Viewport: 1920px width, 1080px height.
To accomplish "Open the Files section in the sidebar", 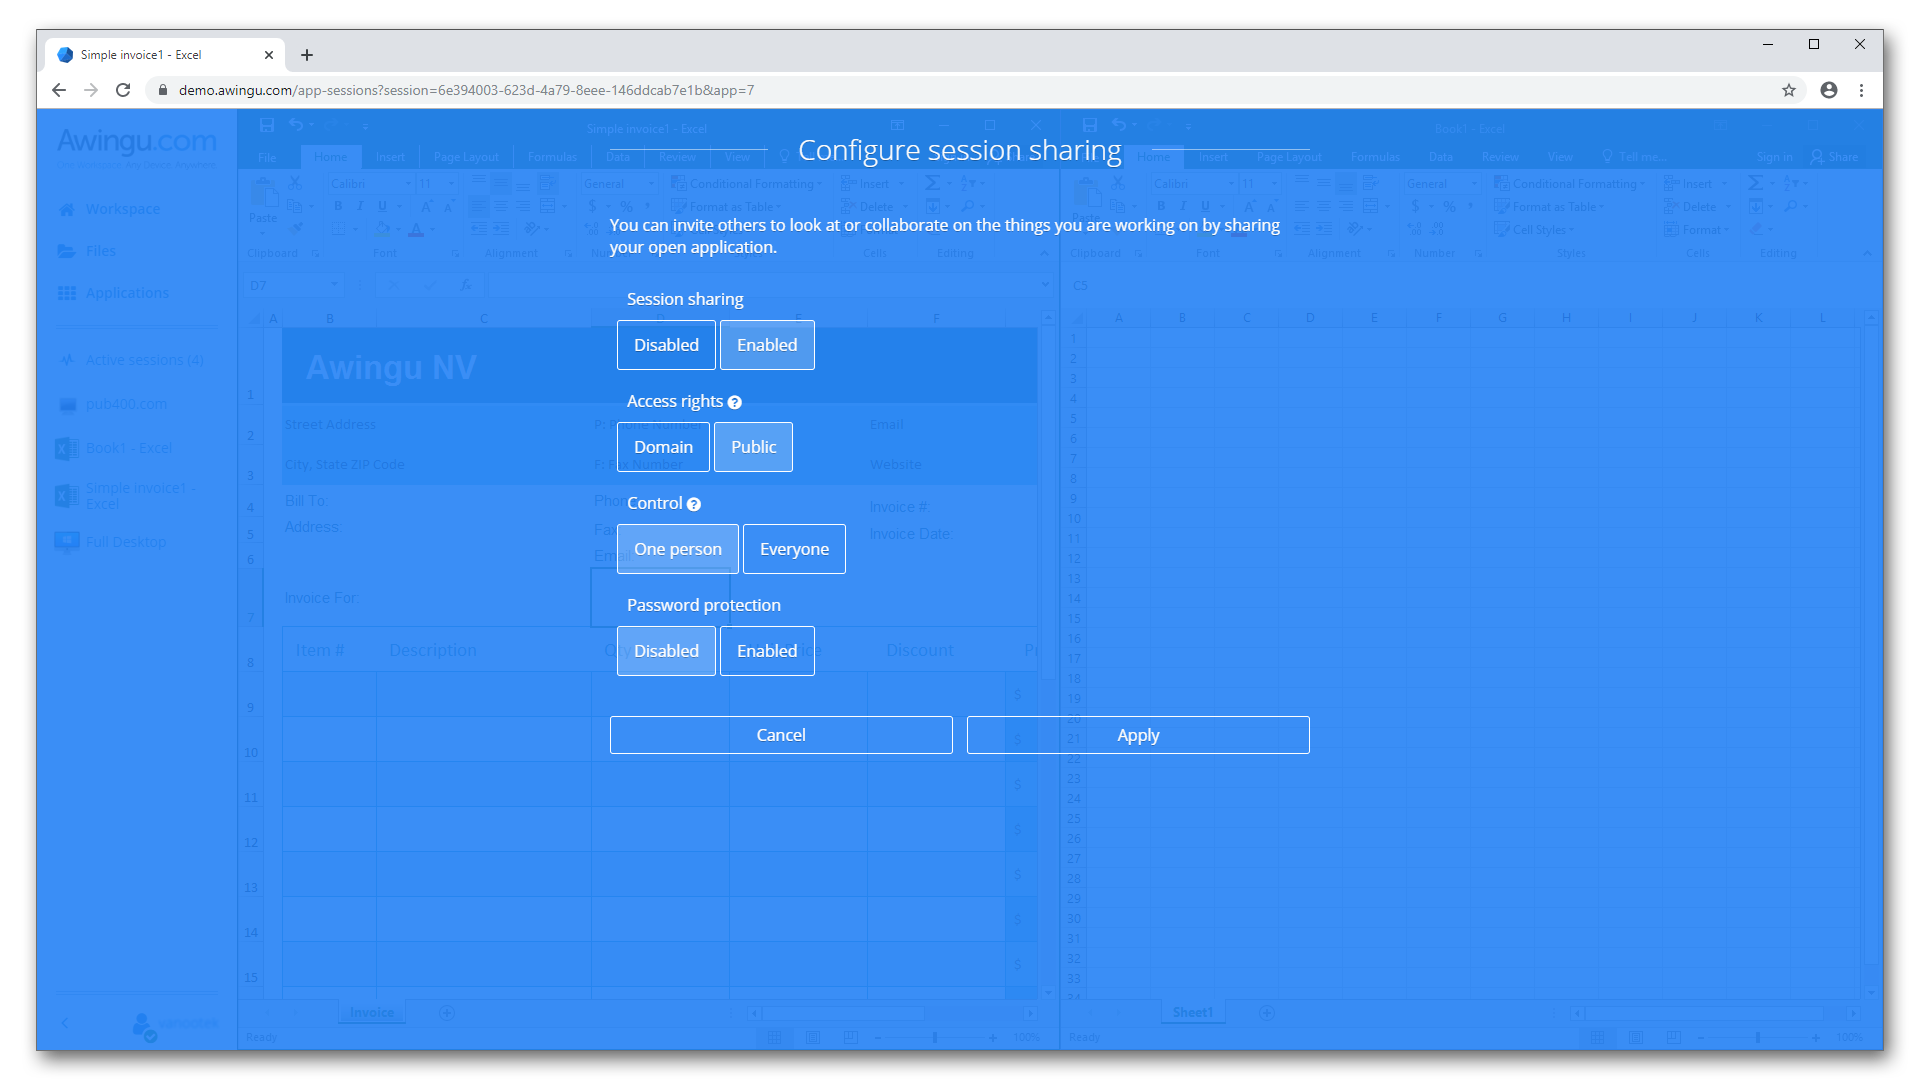I will [101, 251].
